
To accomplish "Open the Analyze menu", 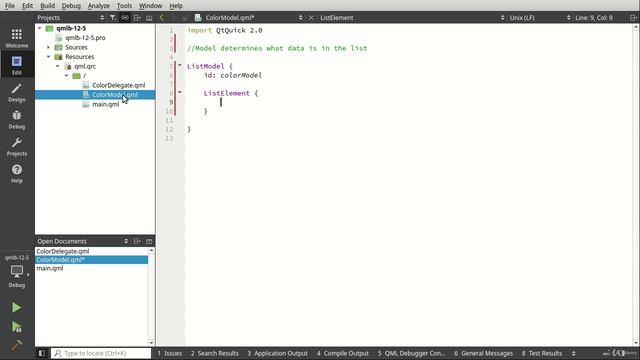I will [x=99, y=6].
